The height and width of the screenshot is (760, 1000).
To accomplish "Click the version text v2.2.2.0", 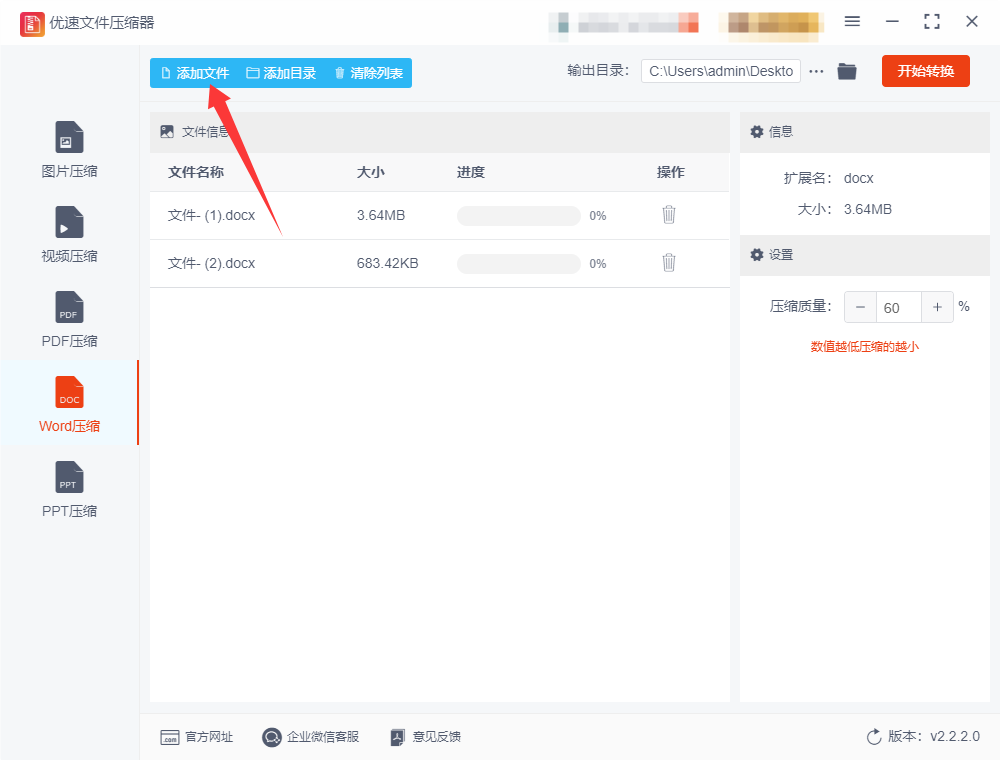I will (x=955, y=736).
